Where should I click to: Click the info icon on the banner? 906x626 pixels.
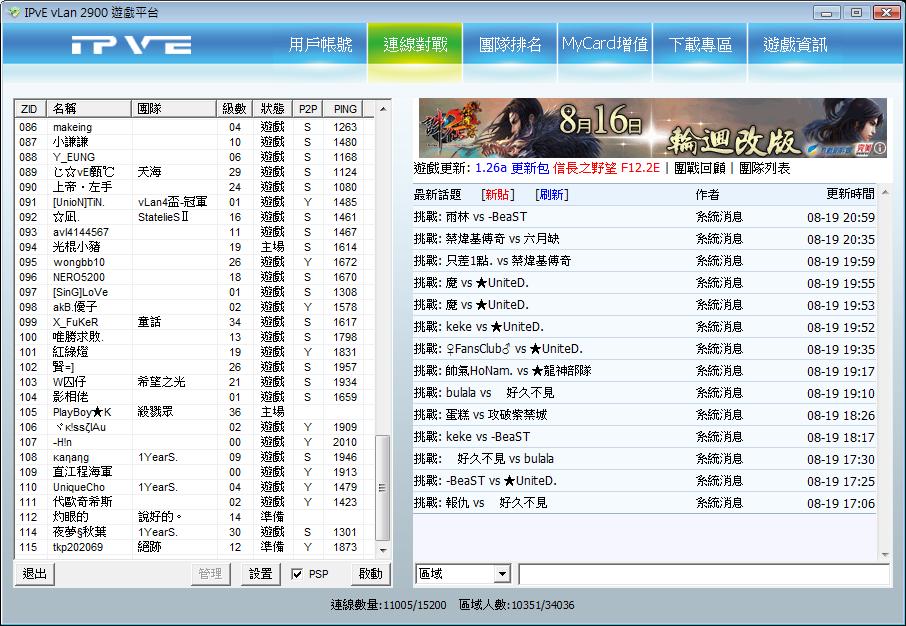[x=879, y=148]
